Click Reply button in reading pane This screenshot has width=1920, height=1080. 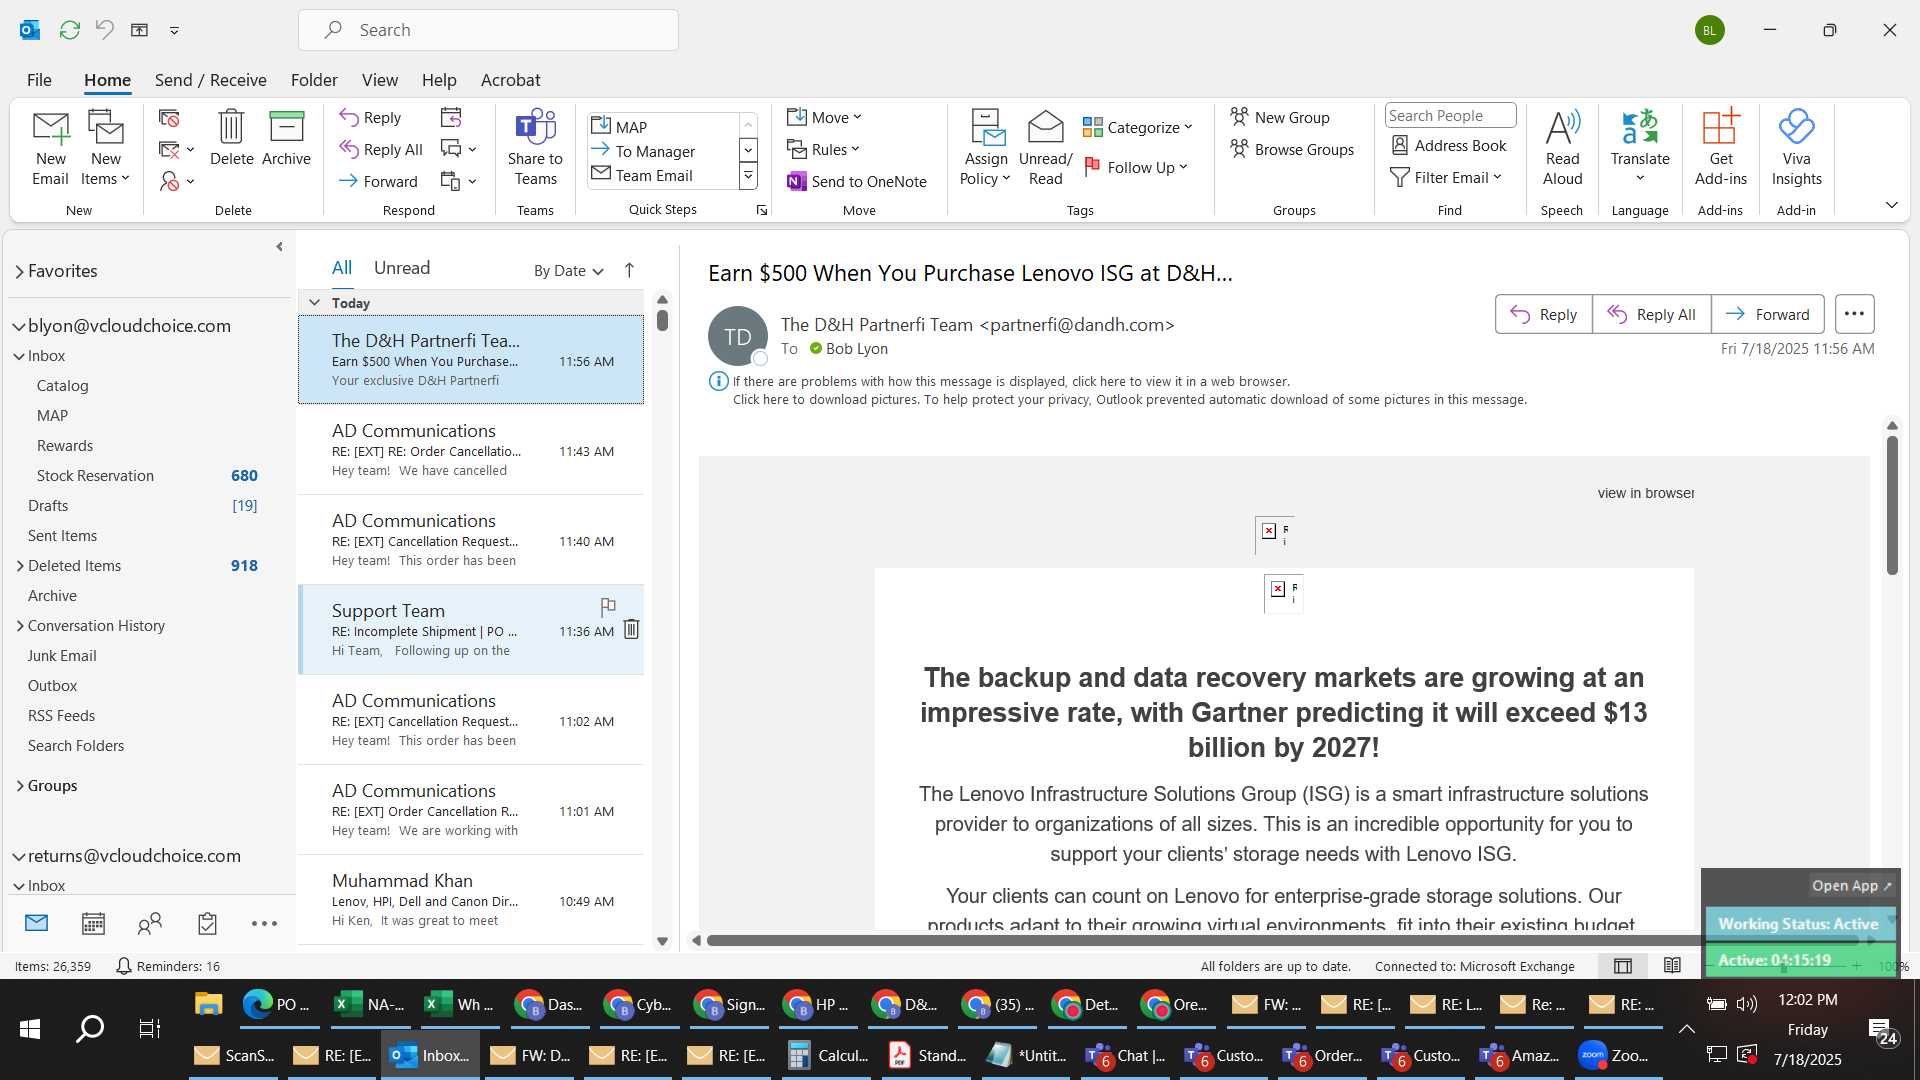tap(1543, 314)
